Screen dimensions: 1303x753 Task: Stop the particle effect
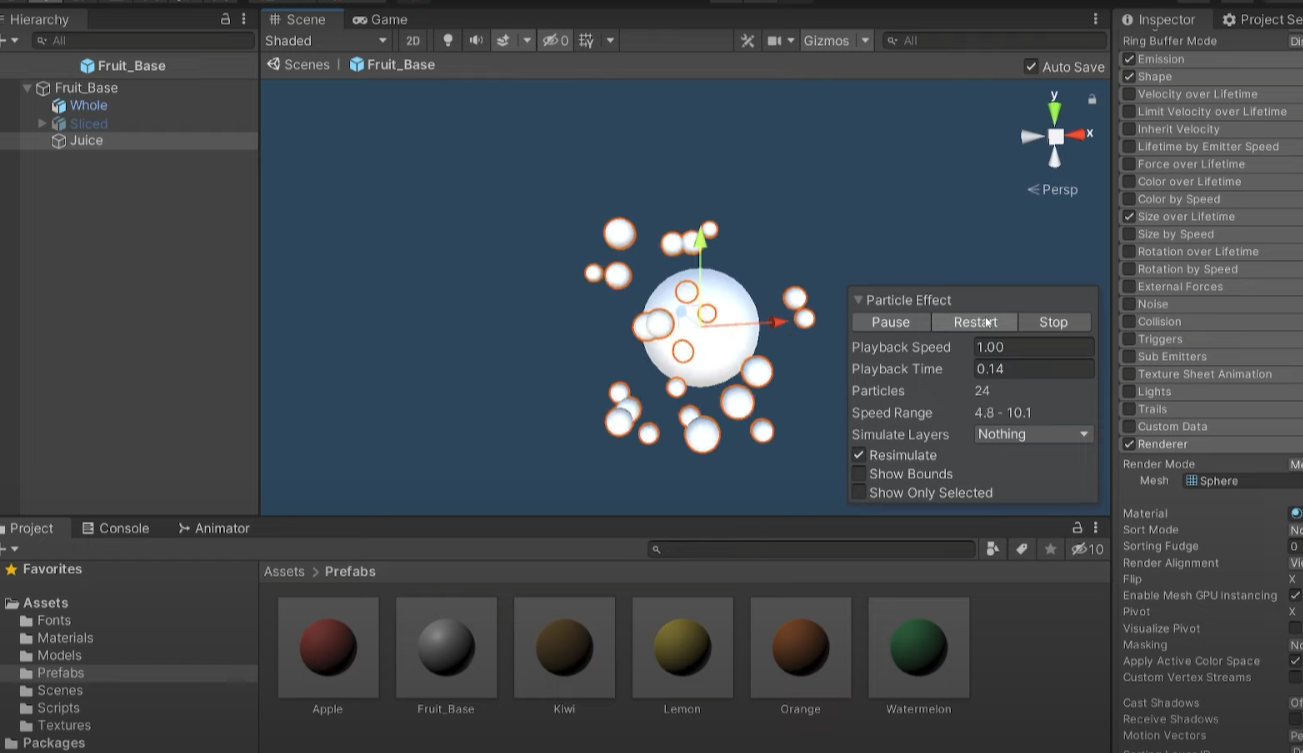pos(1053,322)
